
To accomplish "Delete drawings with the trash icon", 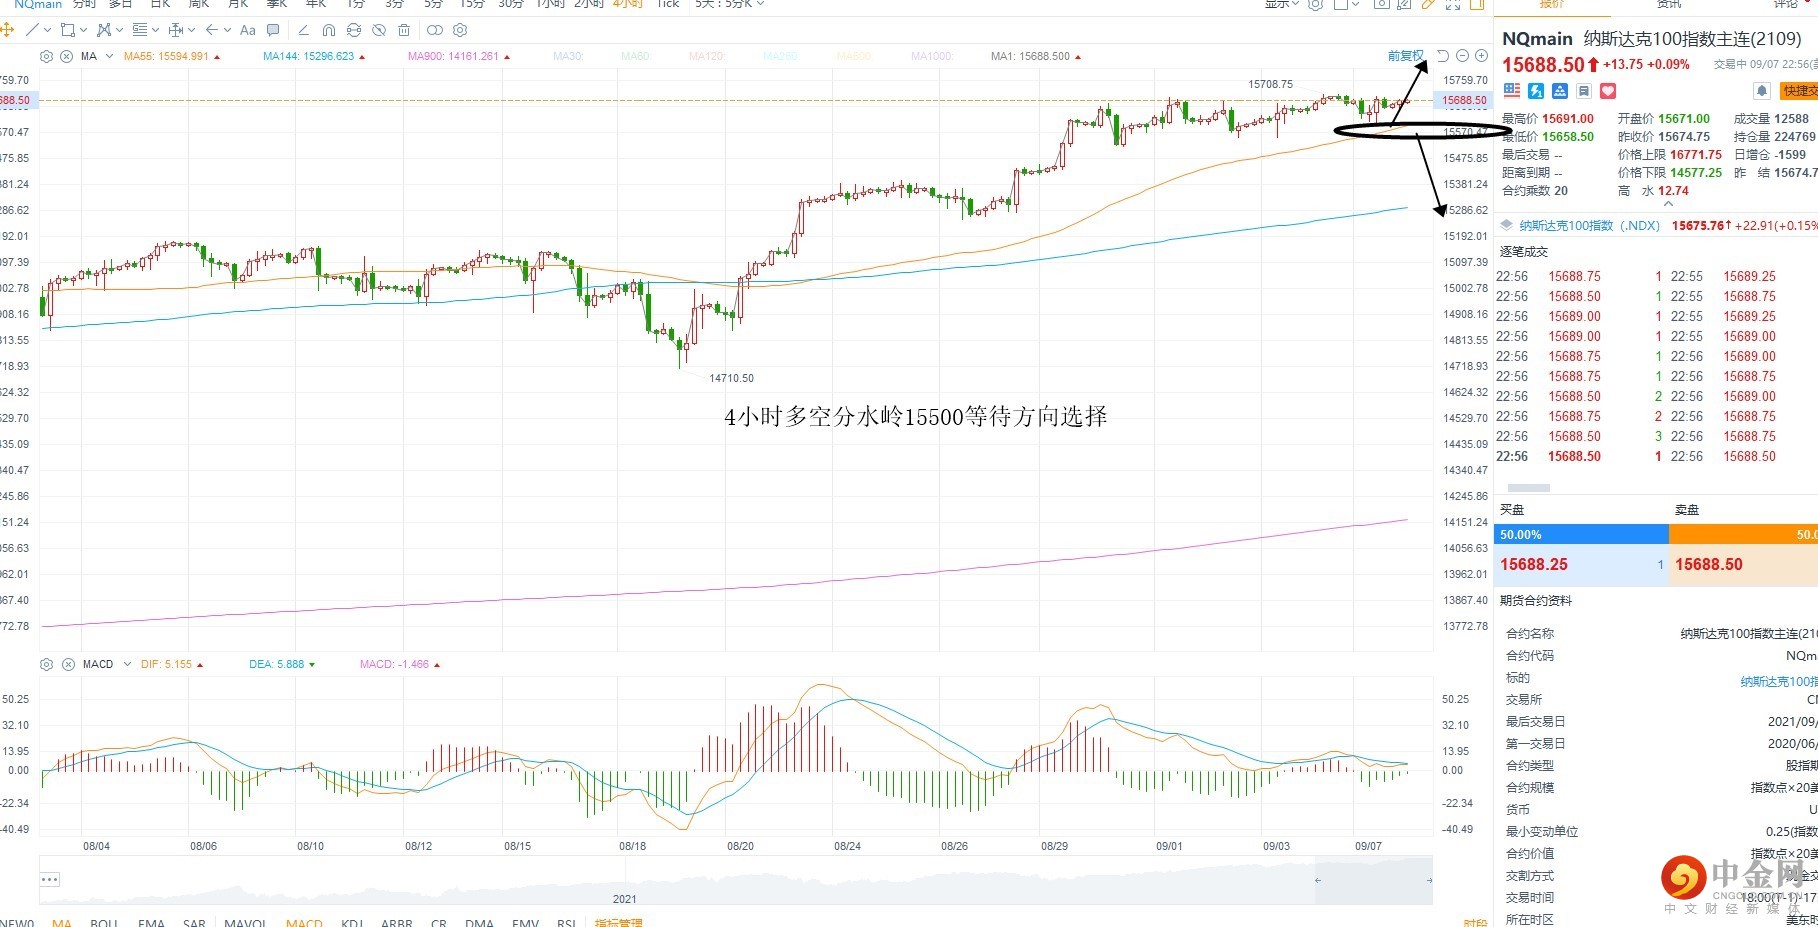I will (404, 30).
